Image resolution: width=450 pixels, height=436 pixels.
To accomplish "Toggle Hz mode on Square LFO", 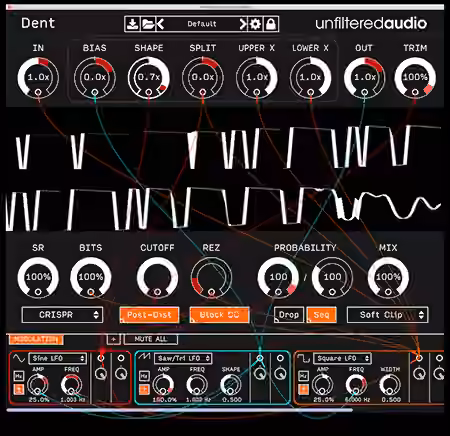I will [x=303, y=376].
